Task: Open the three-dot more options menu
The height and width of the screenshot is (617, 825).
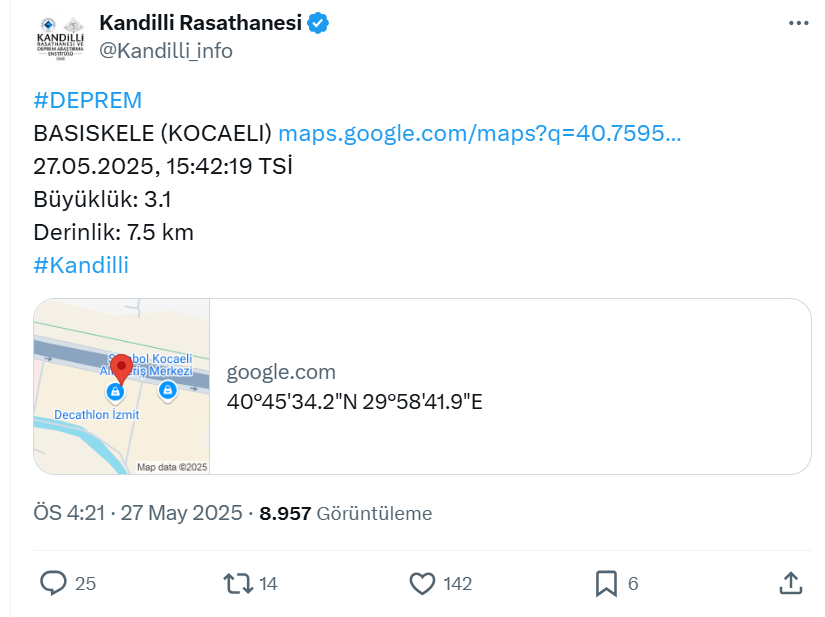Action: click(x=798, y=23)
